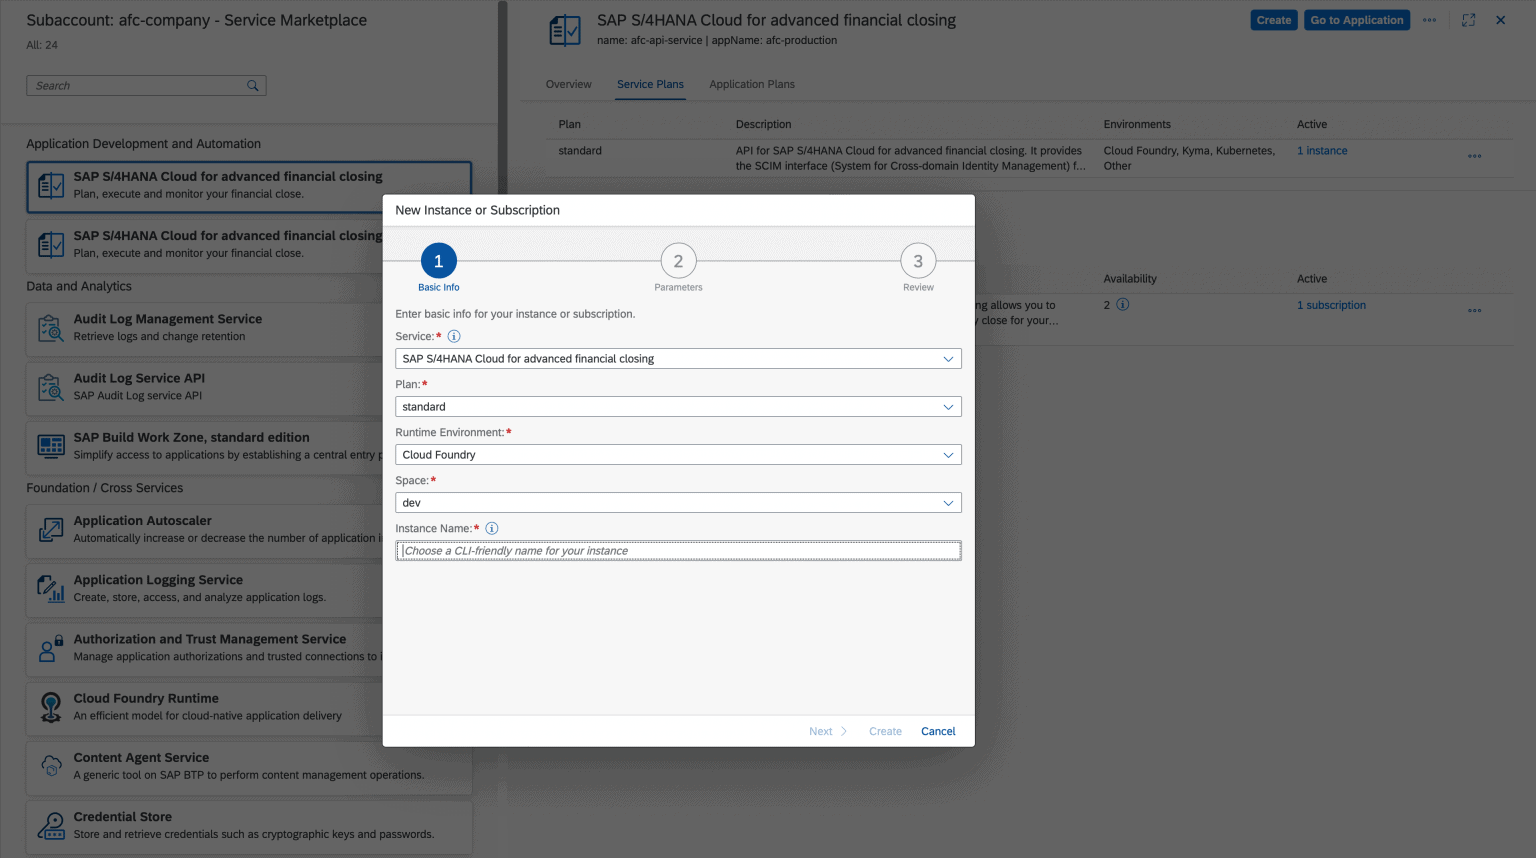The image size is (1536, 858).
Task: Click the SAP S/4HANA advanced financial closing tile icon
Action: [x=52, y=186]
